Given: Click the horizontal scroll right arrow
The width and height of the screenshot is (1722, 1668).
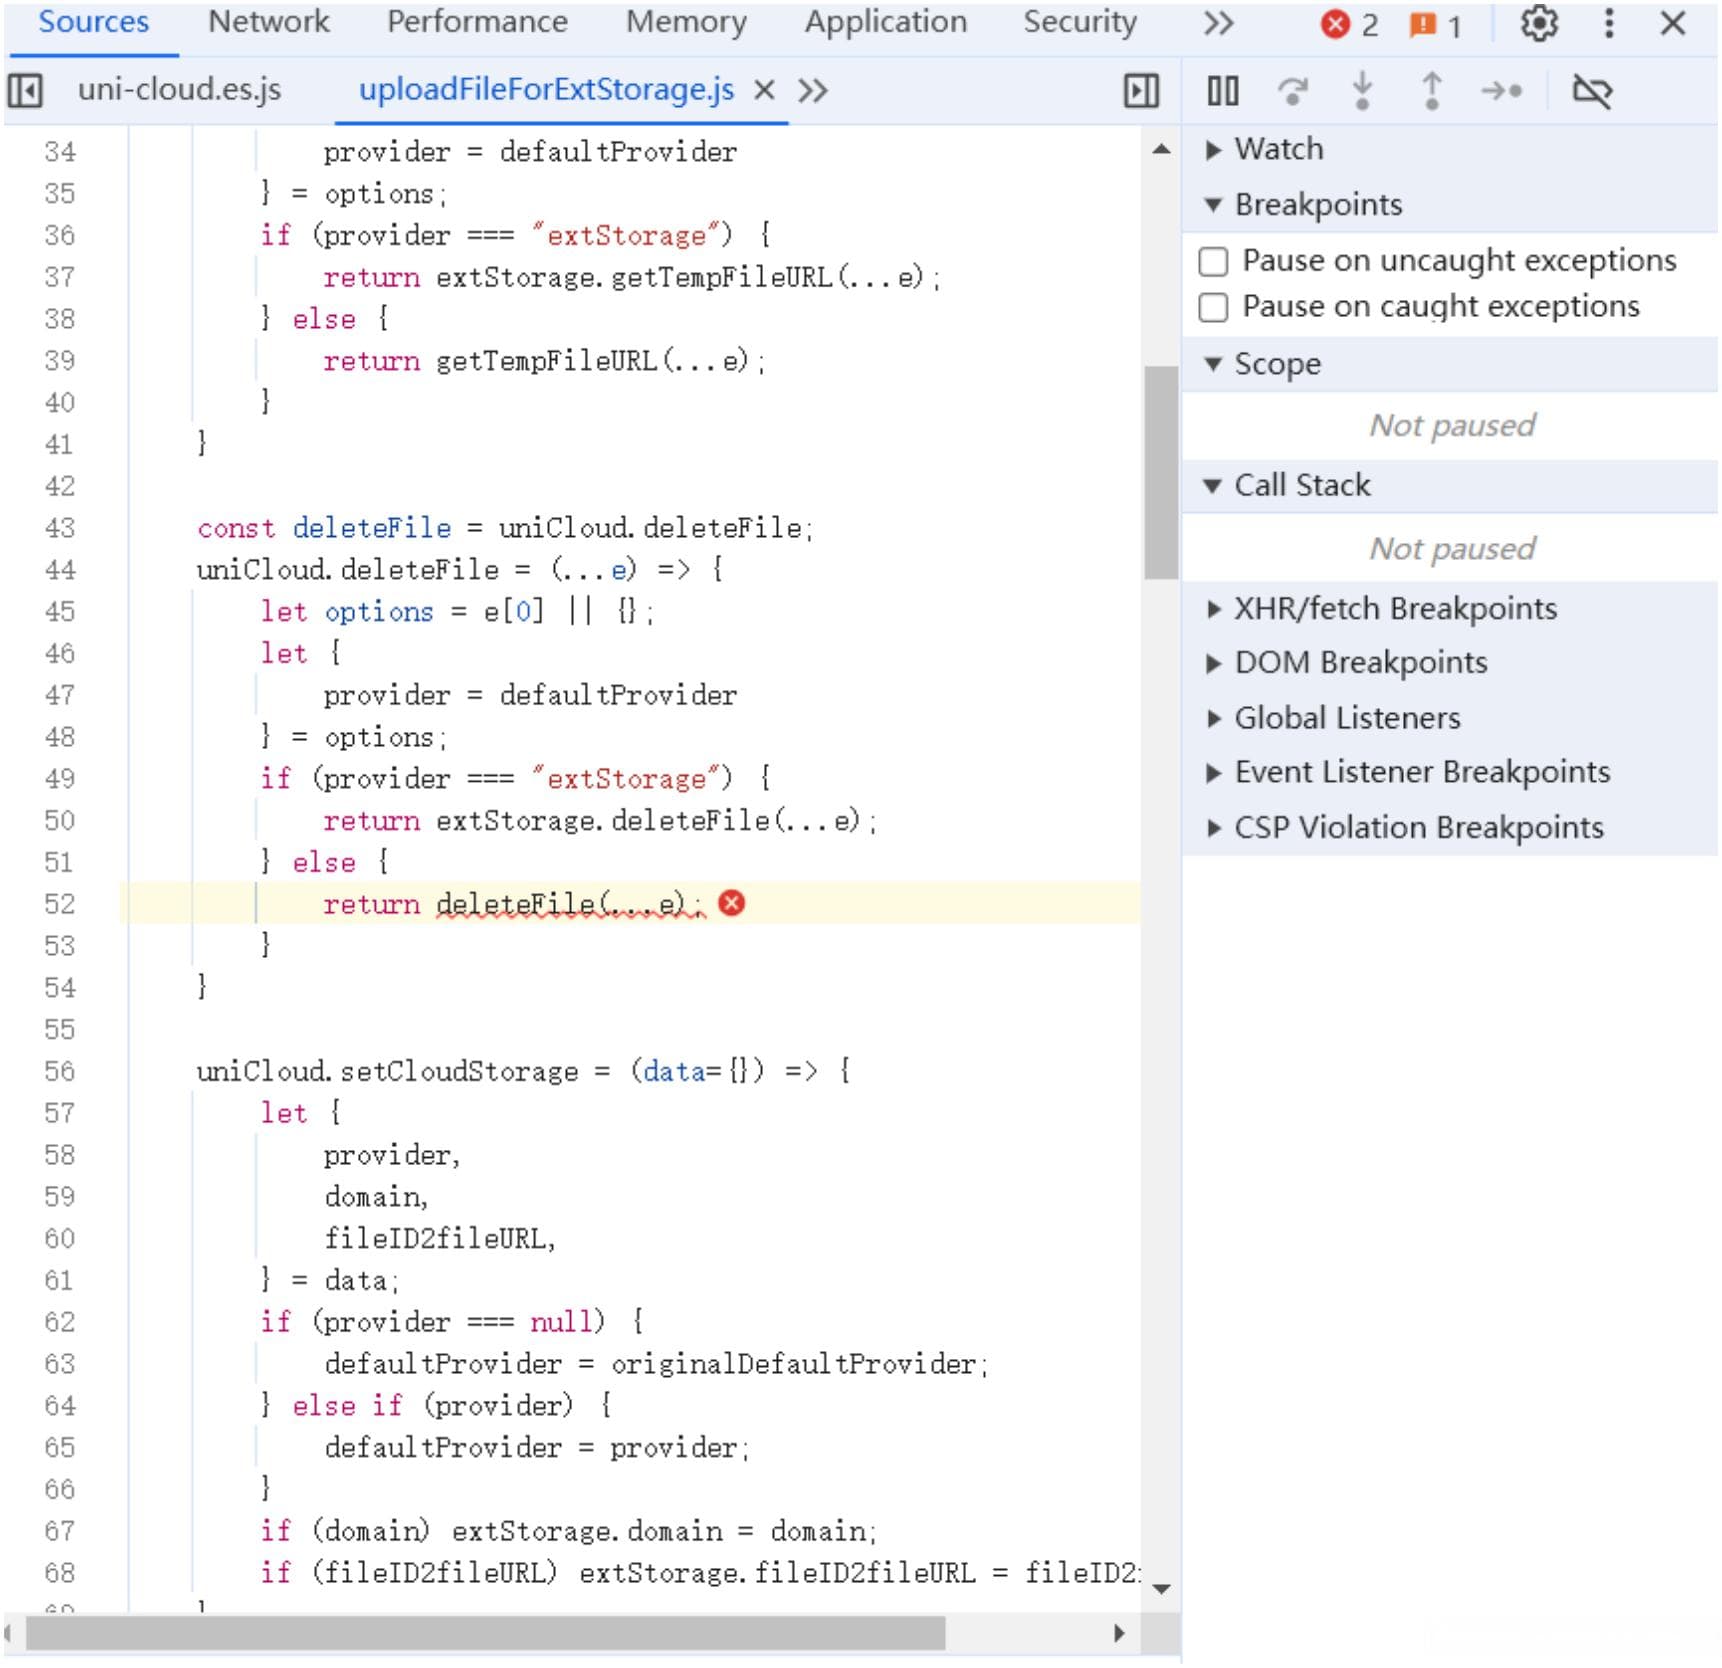Looking at the screenshot, I should [1118, 1633].
